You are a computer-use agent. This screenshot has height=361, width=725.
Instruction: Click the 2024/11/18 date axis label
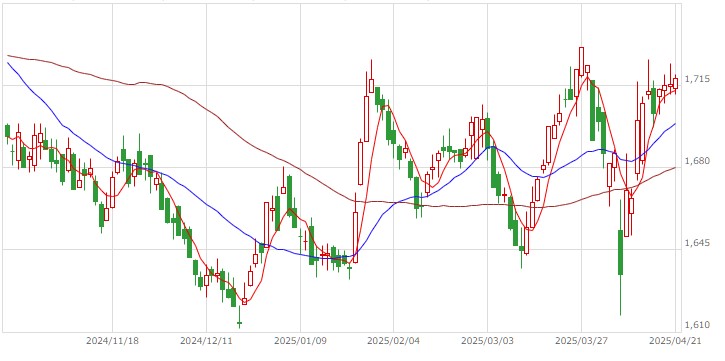(112, 341)
